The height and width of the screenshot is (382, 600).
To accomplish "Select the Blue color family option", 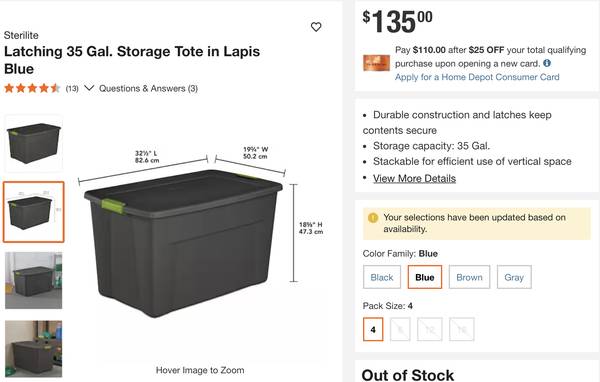I will click(425, 277).
